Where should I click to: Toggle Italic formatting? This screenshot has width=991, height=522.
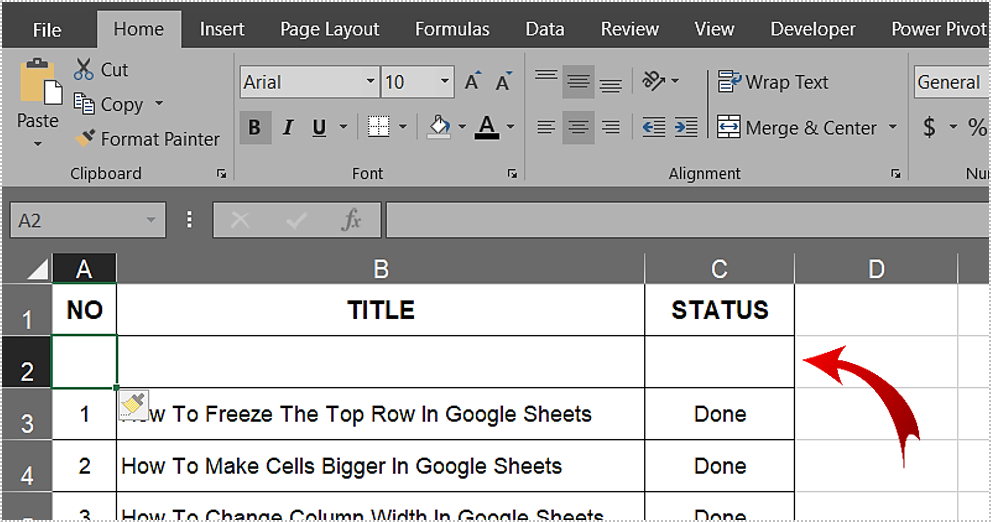point(288,128)
